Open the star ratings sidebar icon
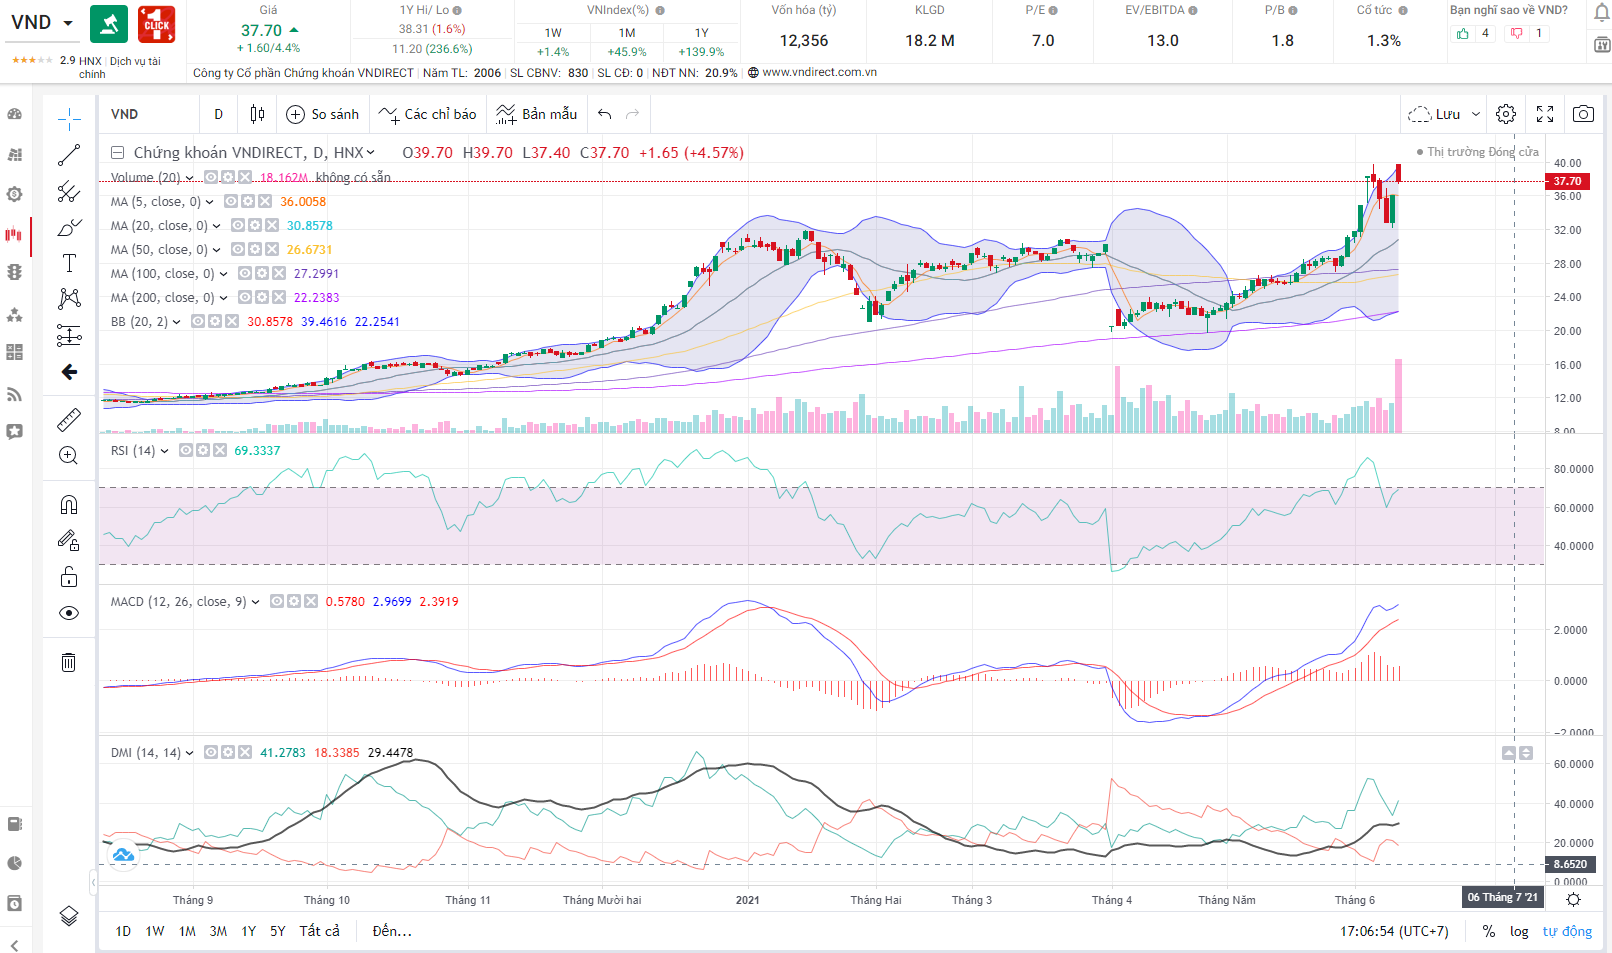This screenshot has height=953, width=1612. pos(15,314)
